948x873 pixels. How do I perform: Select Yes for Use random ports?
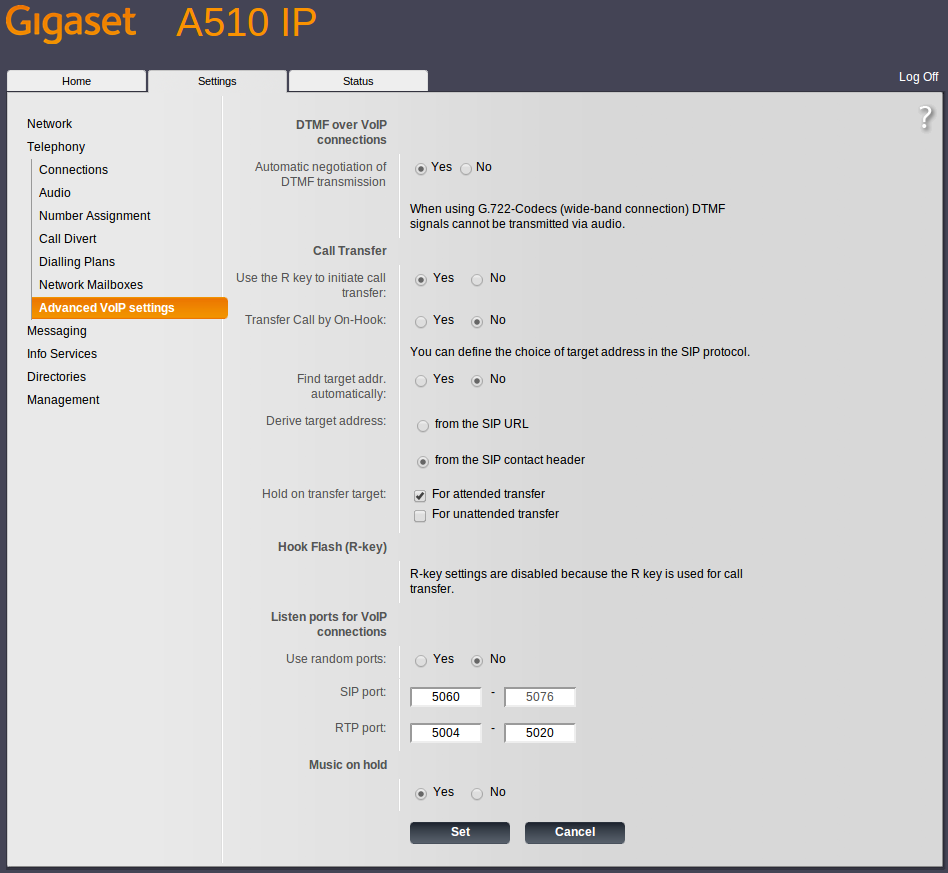(421, 661)
